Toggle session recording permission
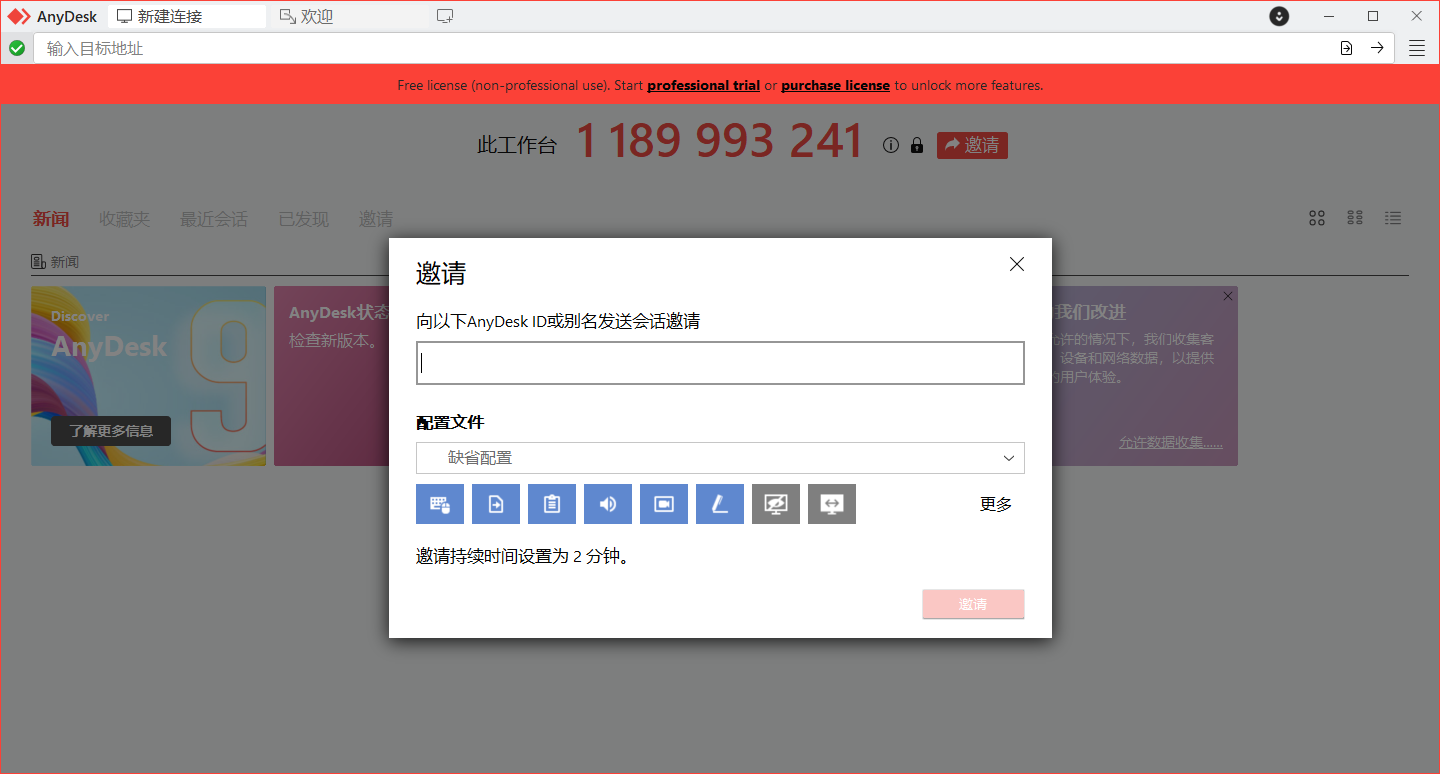The width and height of the screenshot is (1440, 774). [x=664, y=504]
